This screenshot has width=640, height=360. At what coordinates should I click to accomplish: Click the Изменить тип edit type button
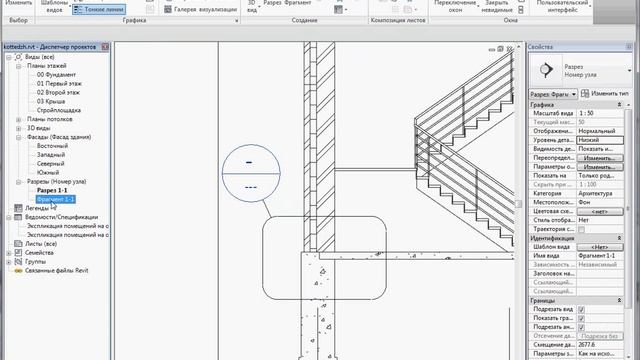605,94
